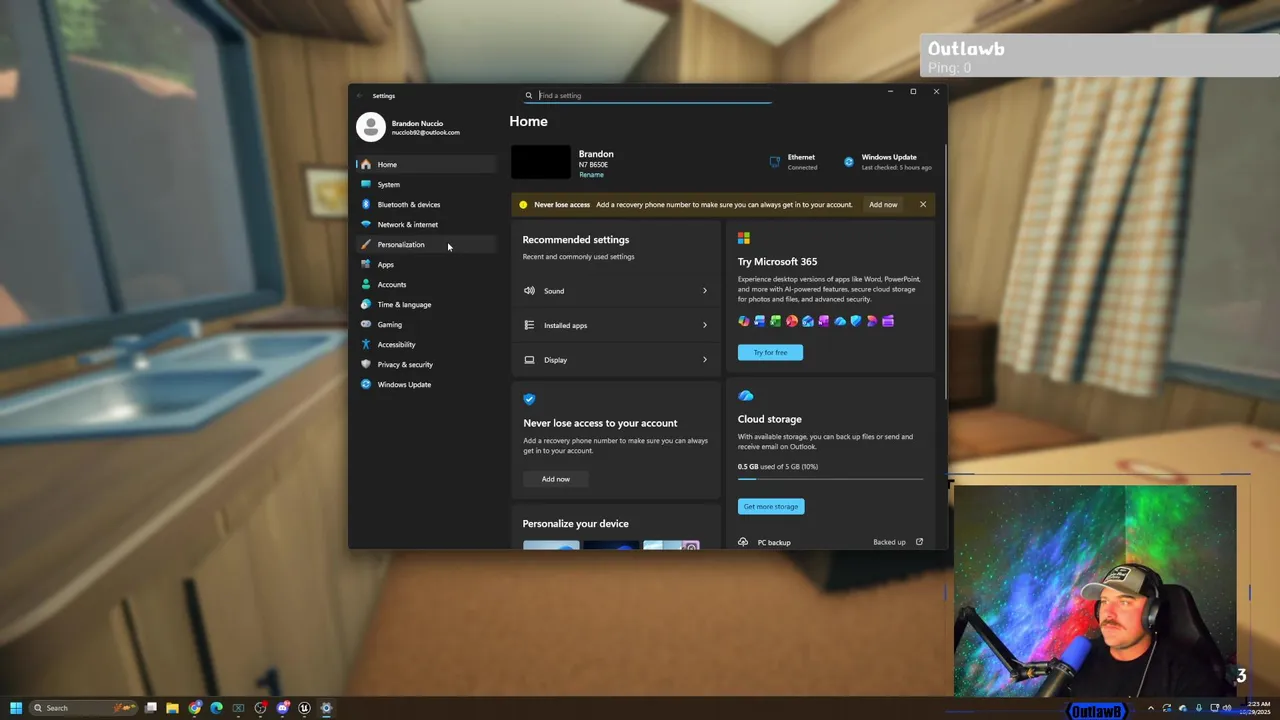The height and width of the screenshot is (720, 1280).
Task: Click the Rename link under the PC name
Action: pyautogui.click(x=591, y=175)
